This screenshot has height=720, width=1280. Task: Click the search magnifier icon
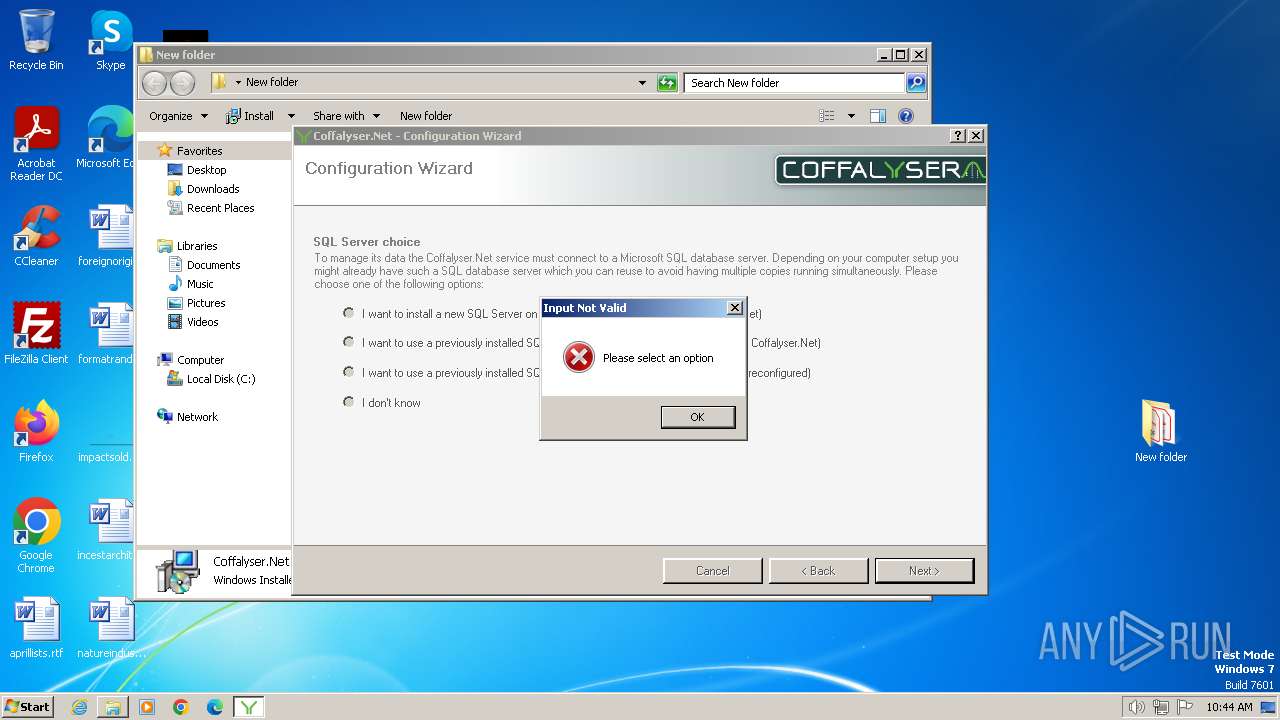point(916,83)
